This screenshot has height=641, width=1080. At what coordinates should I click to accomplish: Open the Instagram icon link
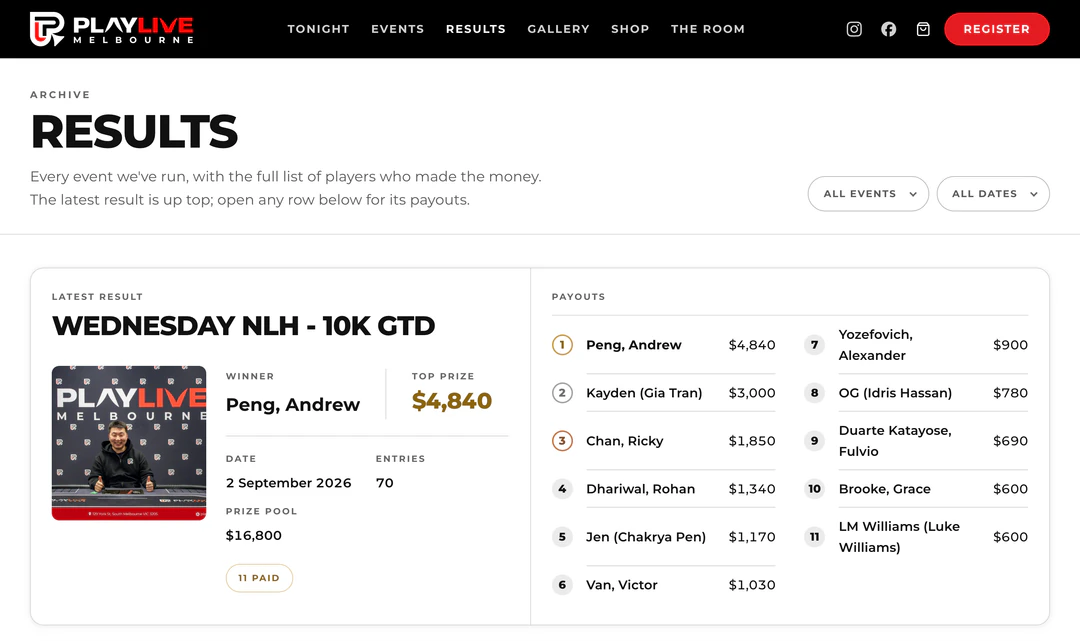(854, 29)
